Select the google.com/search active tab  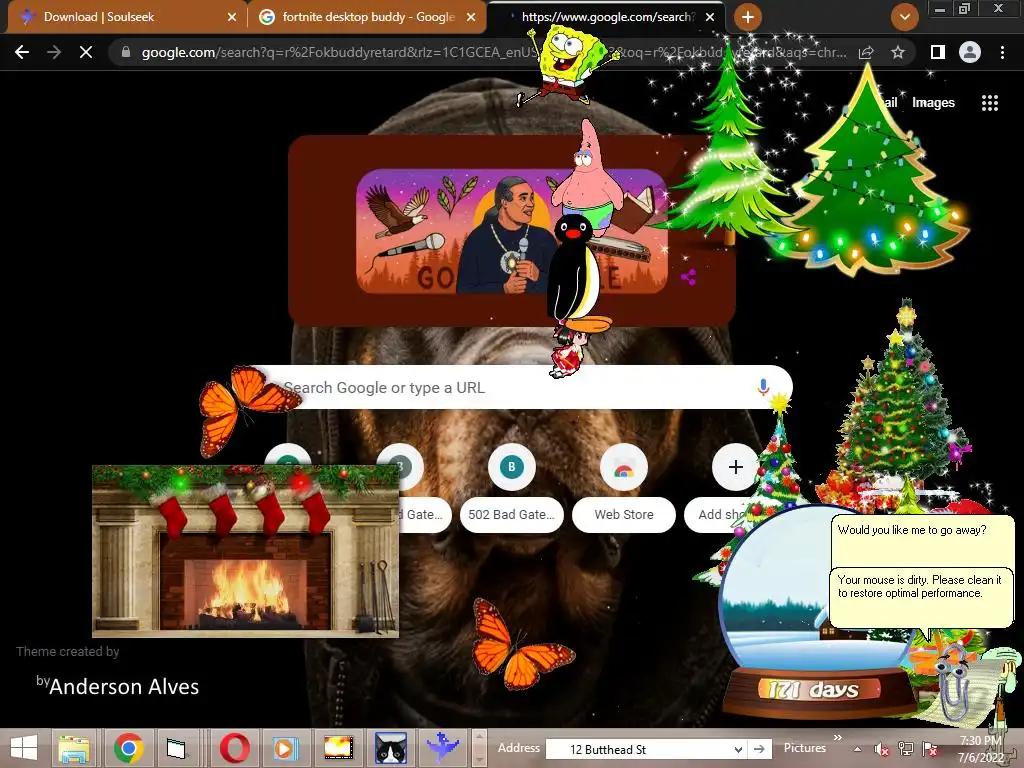pyautogui.click(x=607, y=17)
